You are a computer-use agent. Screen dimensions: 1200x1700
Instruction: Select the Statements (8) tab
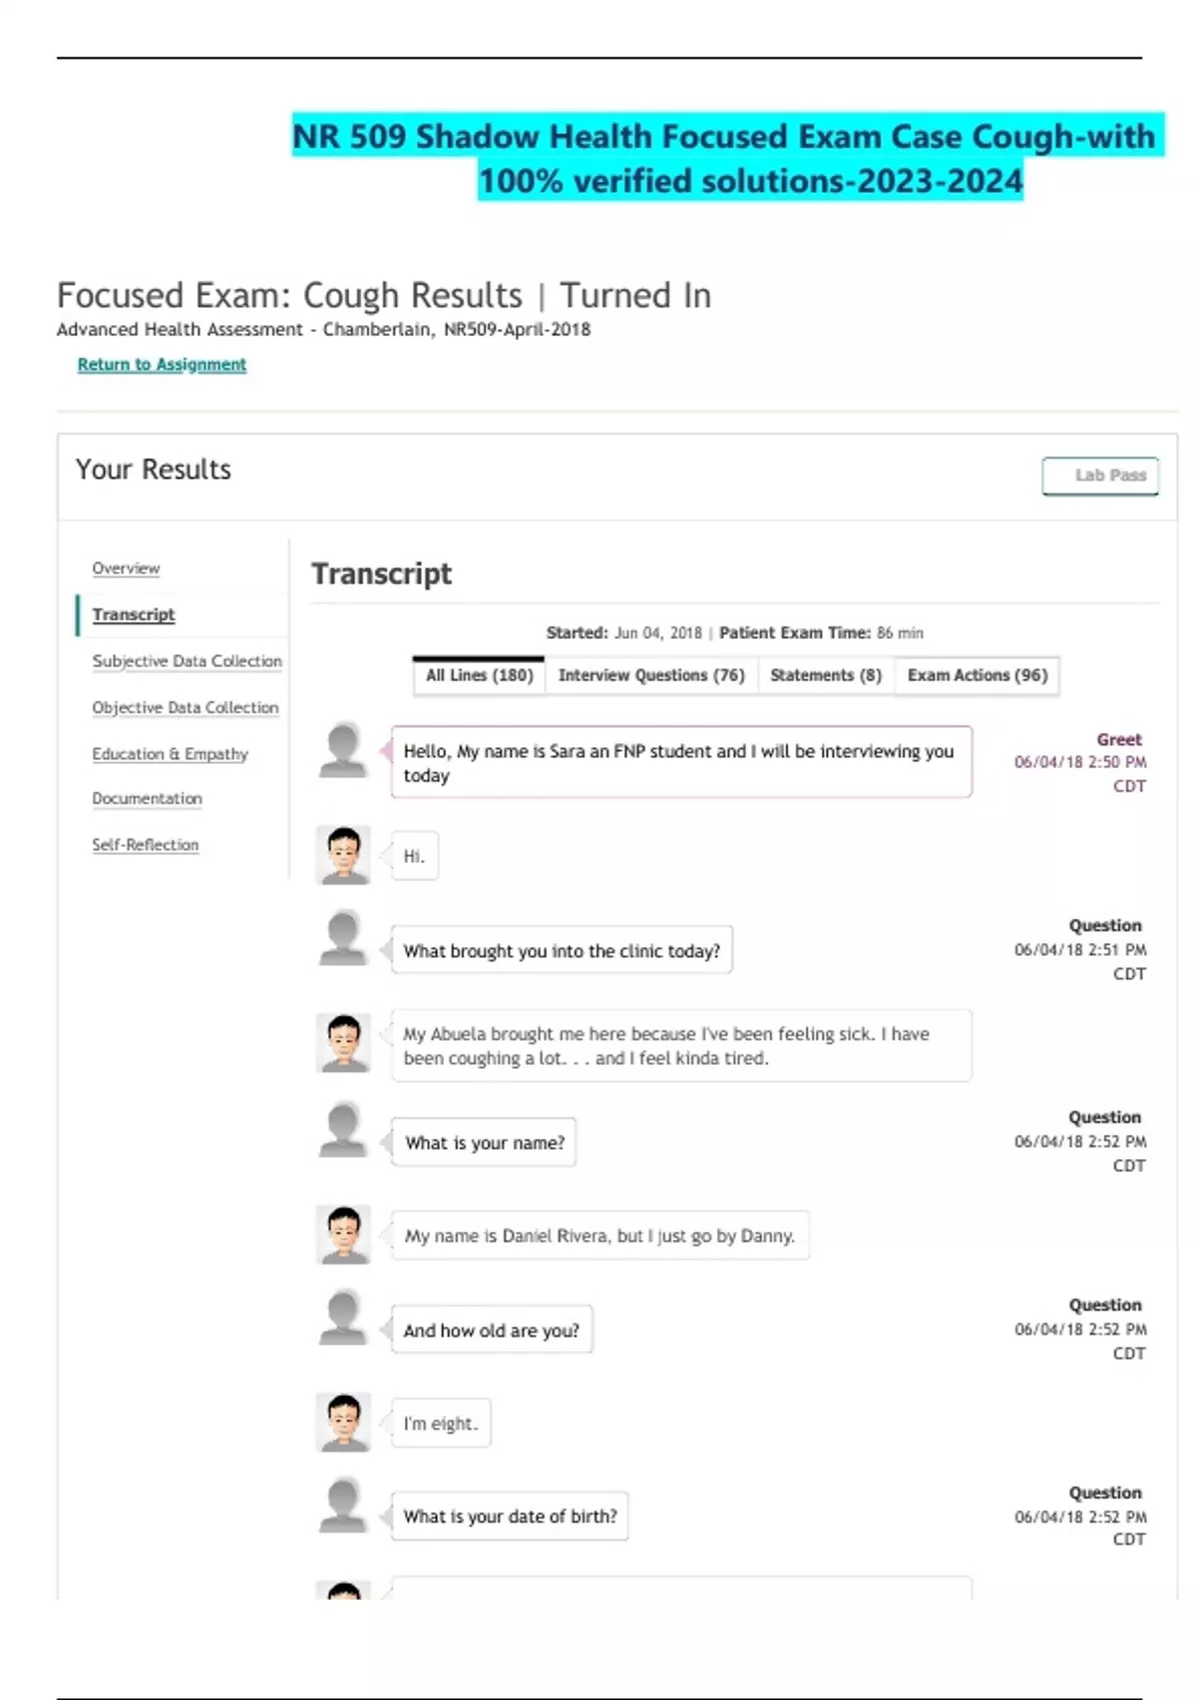[x=826, y=676]
